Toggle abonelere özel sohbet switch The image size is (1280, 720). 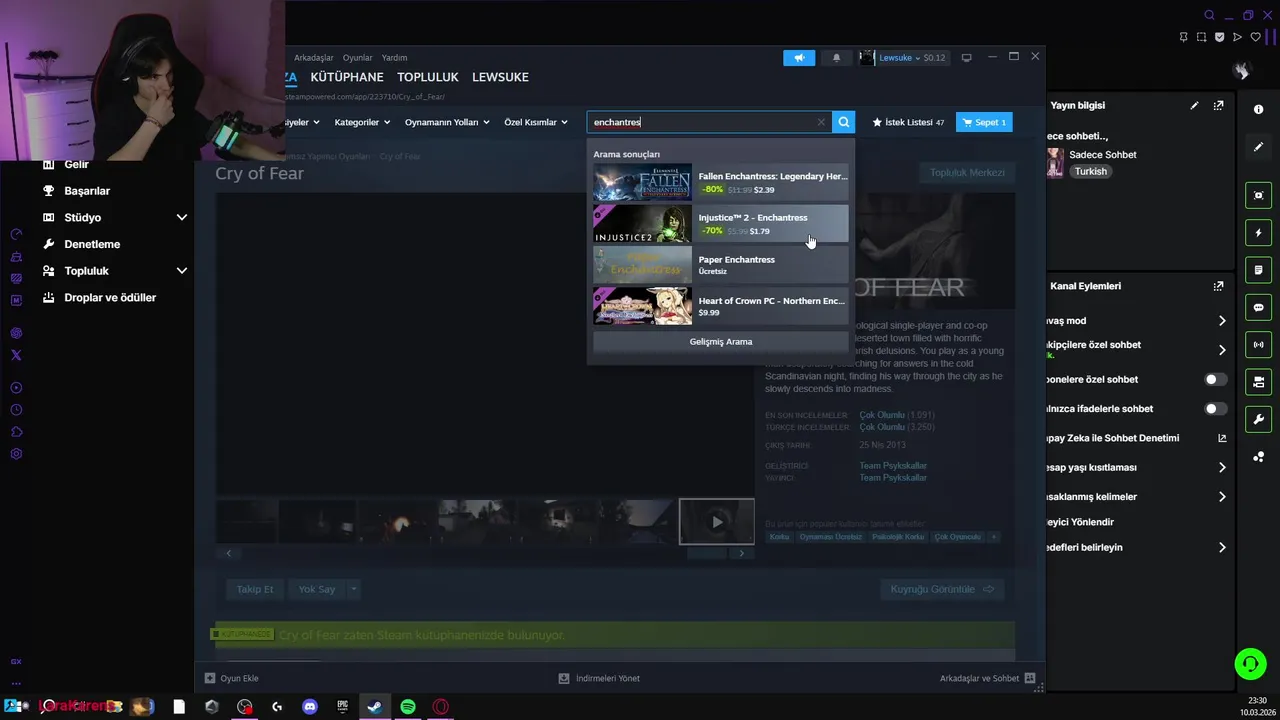(1215, 379)
